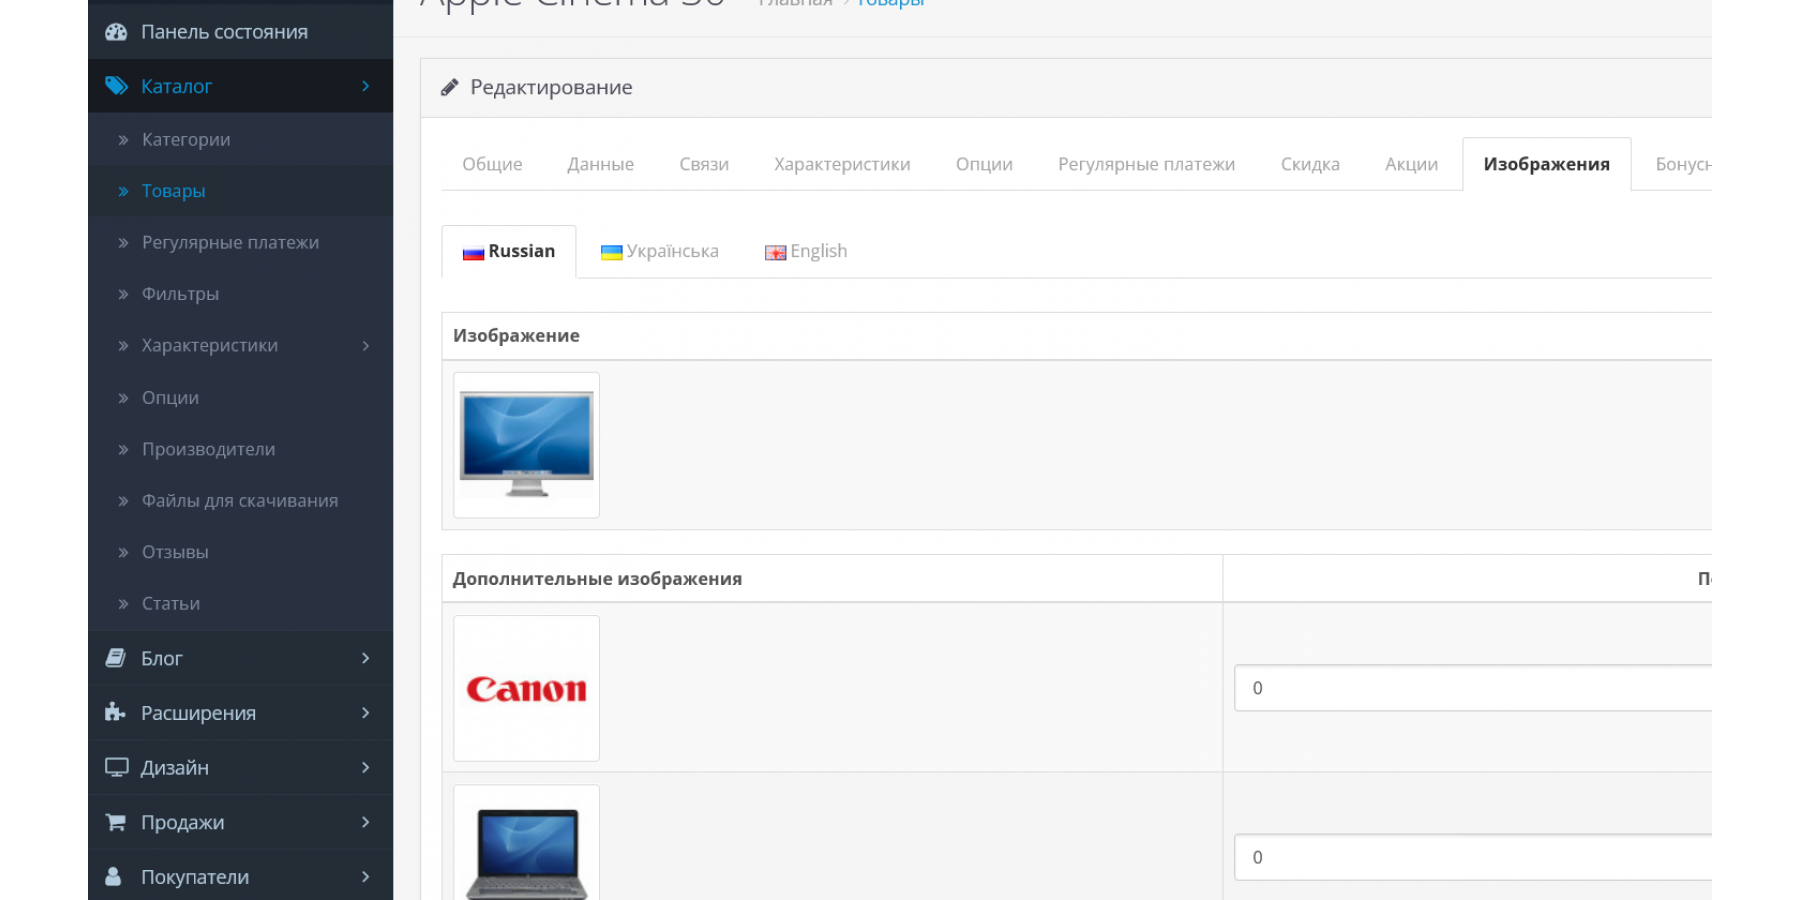
Task: Select the Українська language tab
Action: [659, 251]
